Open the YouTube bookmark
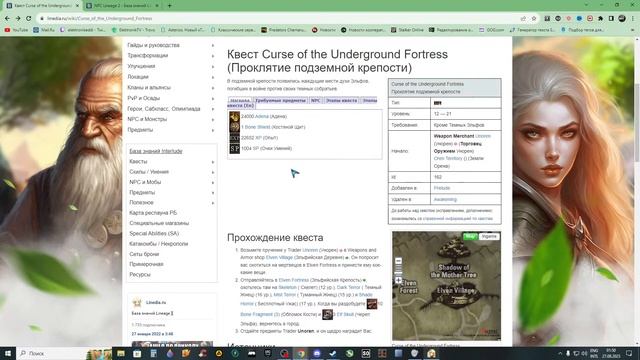Screen dimensions: 640x360 tap(16, 30)
